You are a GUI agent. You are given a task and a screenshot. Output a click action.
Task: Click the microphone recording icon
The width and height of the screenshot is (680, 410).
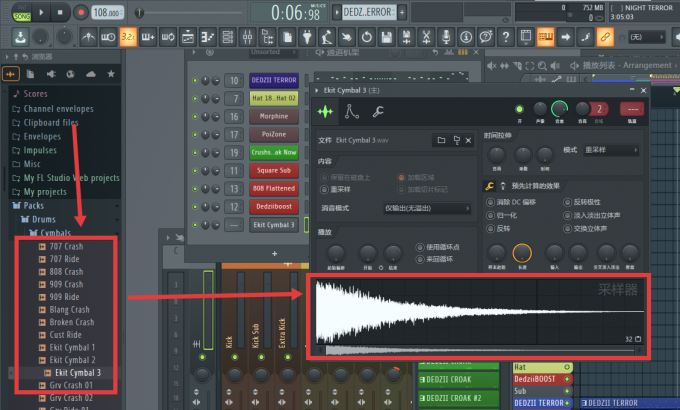[446, 37]
